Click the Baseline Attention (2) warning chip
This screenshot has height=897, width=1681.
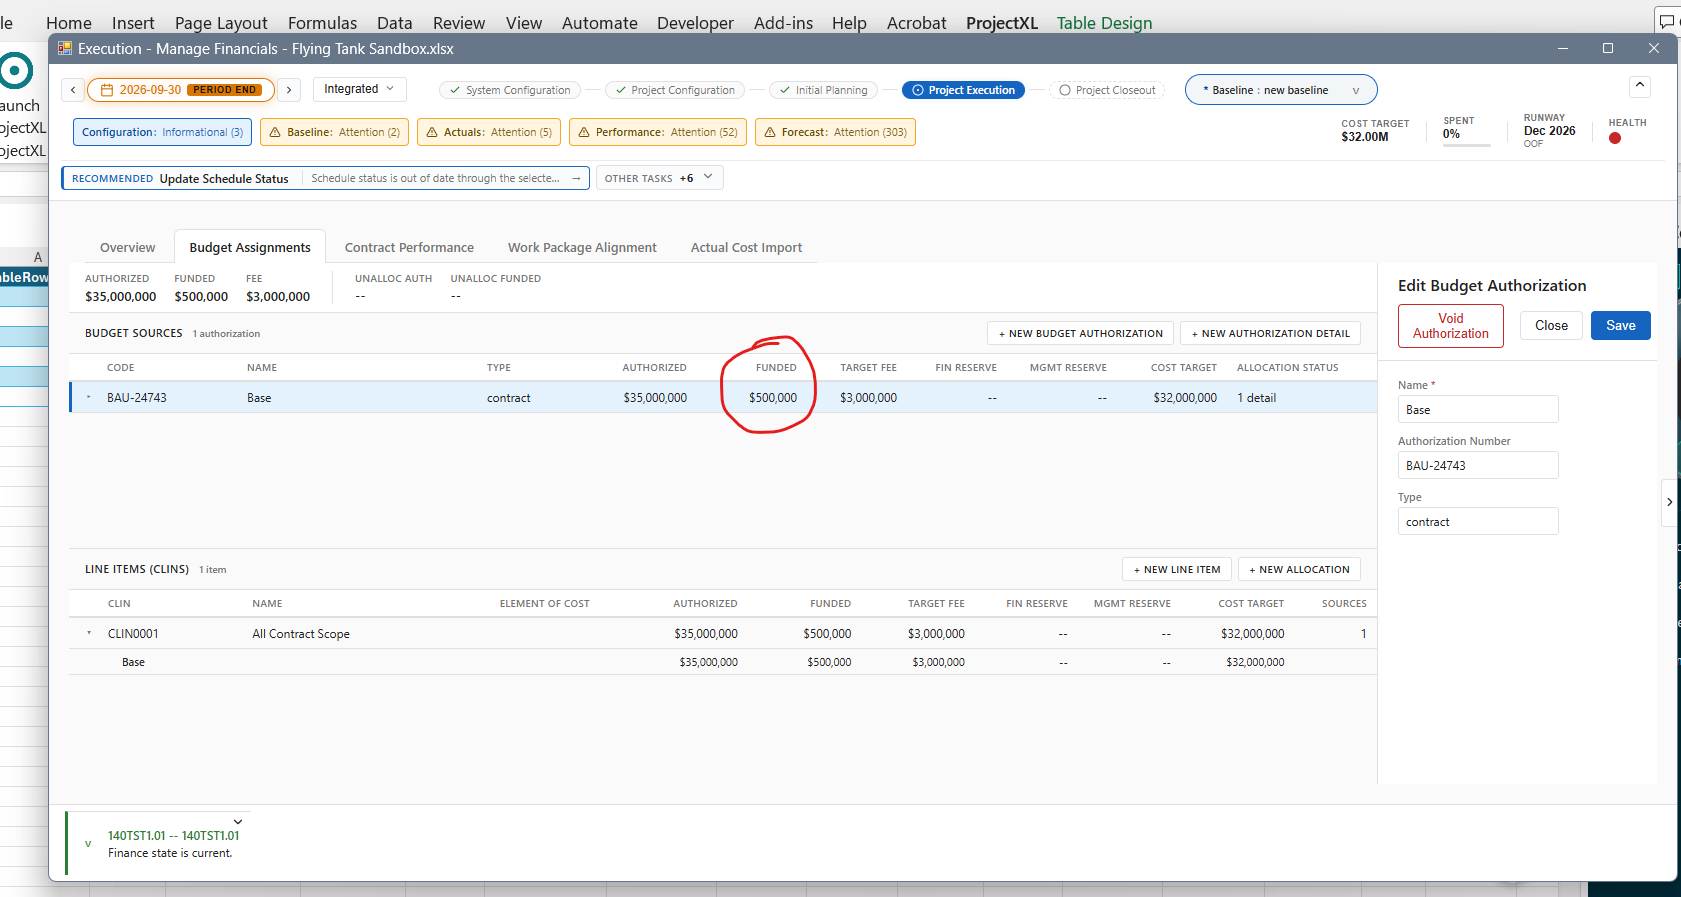tap(334, 132)
